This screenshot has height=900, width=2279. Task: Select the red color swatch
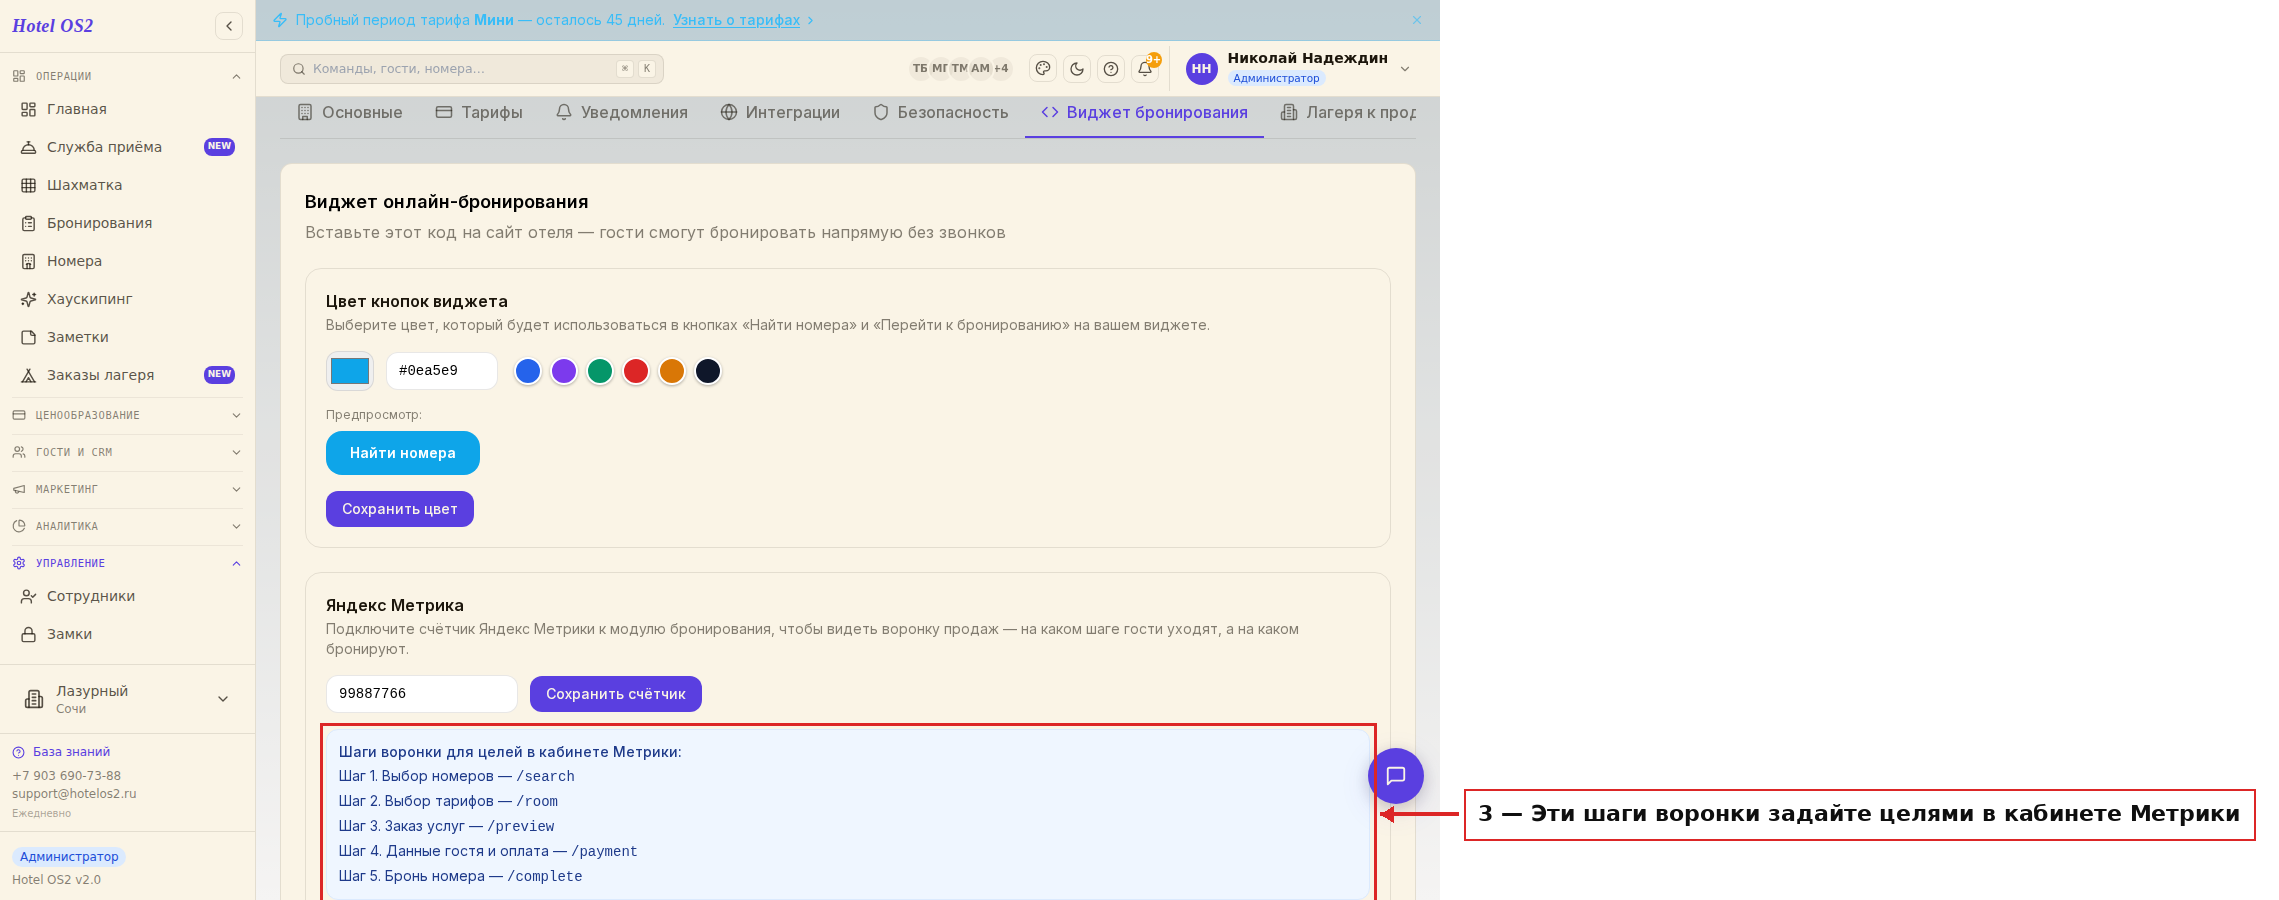tap(636, 371)
